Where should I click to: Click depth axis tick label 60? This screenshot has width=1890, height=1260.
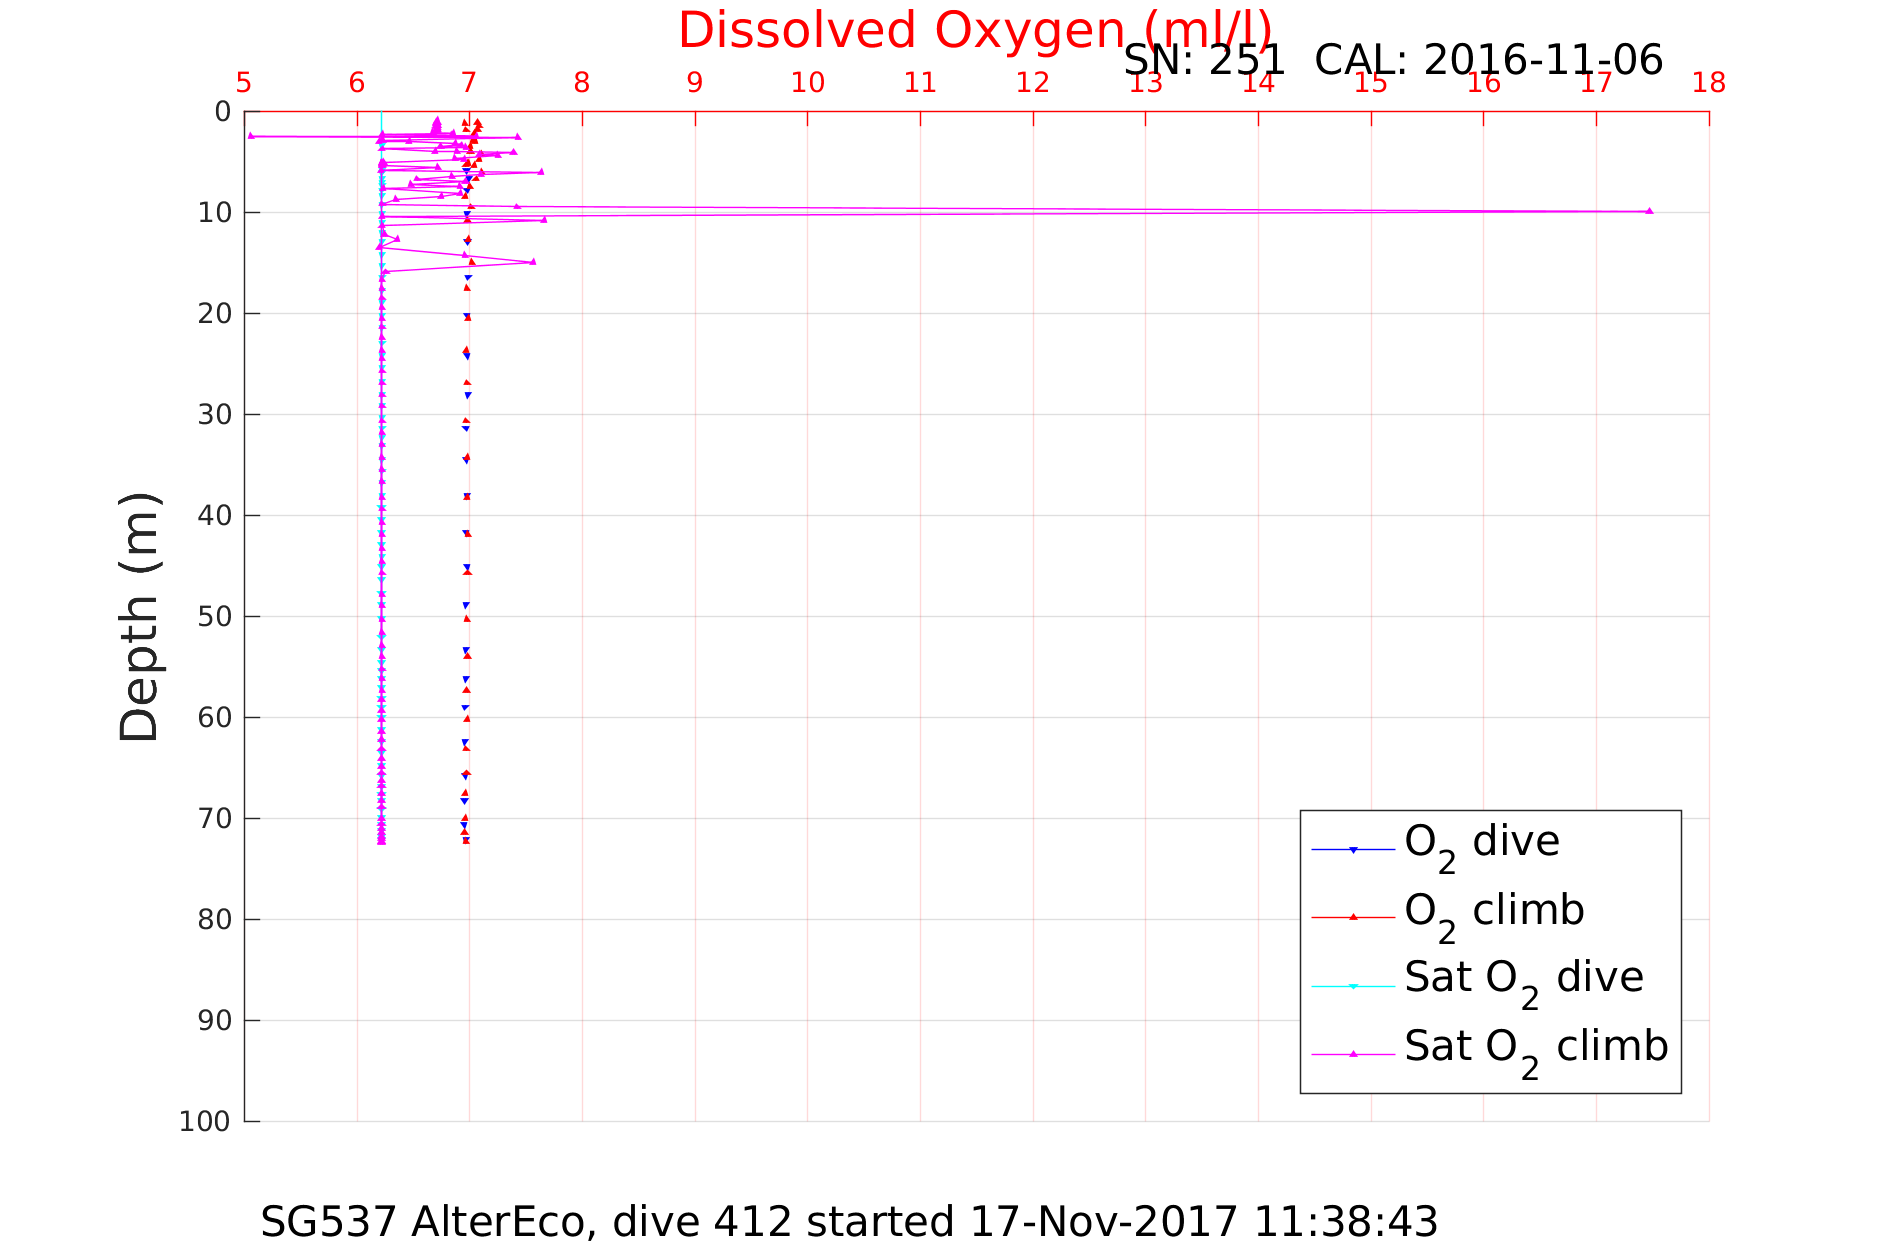(x=215, y=718)
